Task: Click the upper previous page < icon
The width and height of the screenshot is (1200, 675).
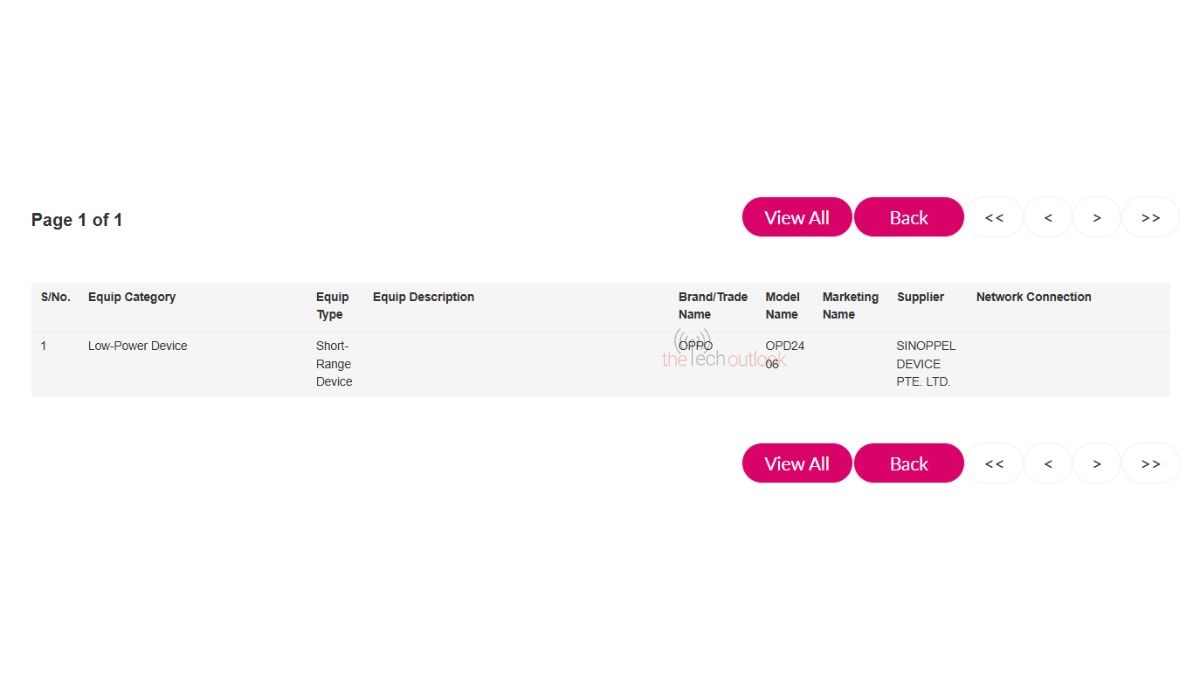Action: click(x=1048, y=217)
